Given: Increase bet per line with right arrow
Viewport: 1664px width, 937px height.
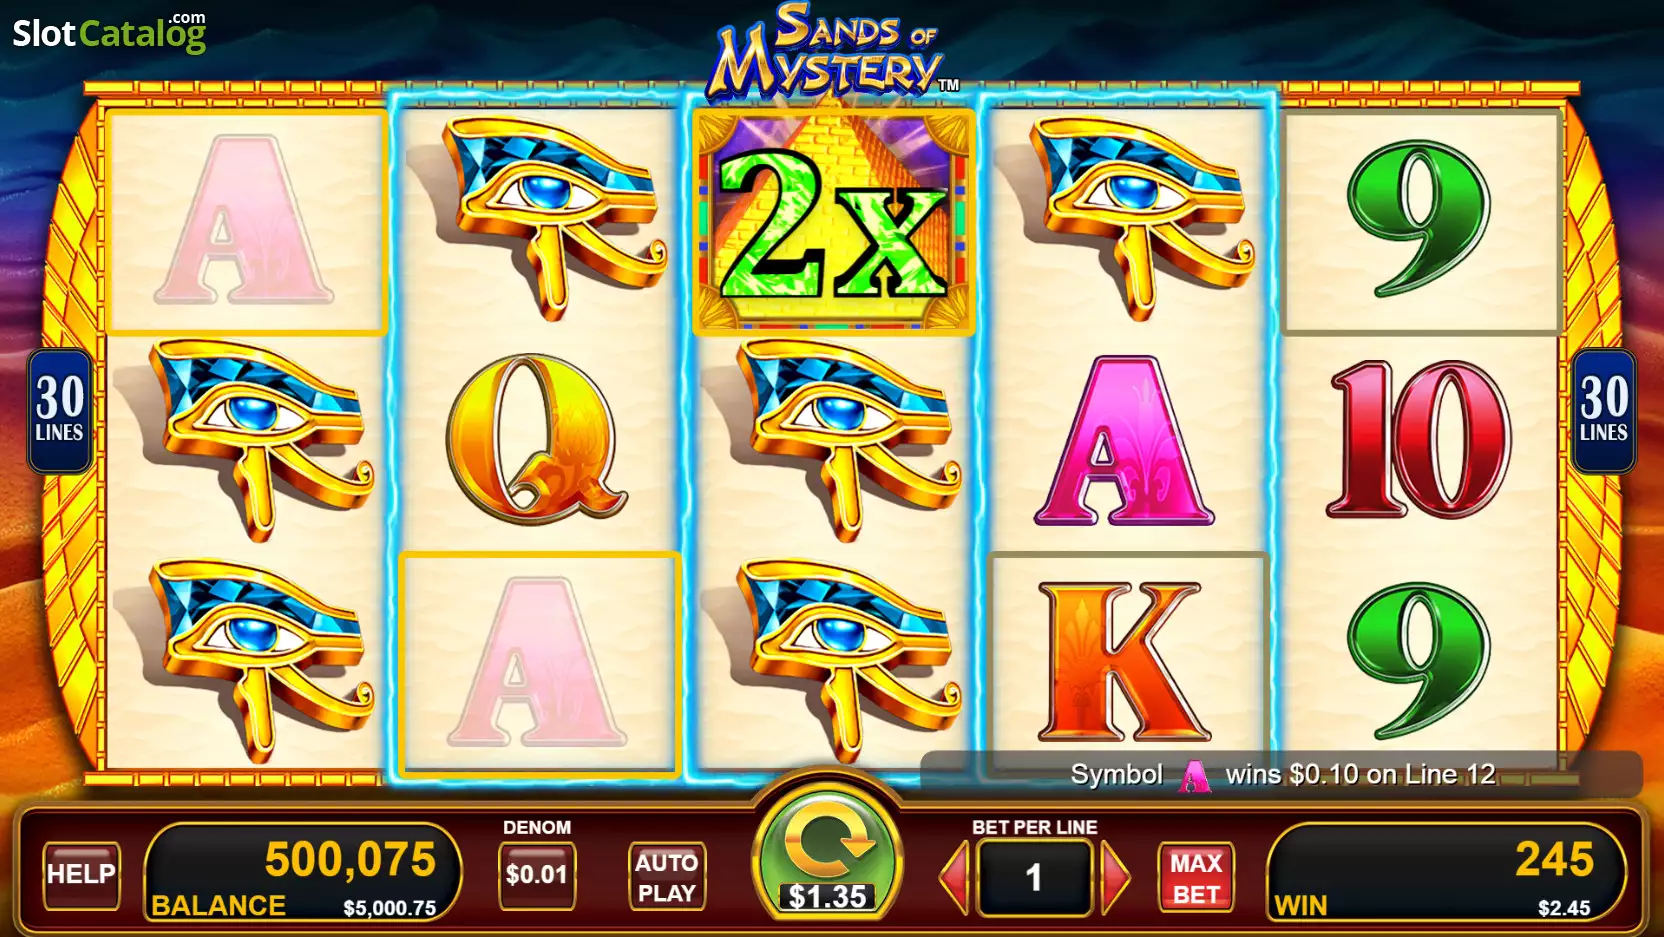Looking at the screenshot, I should 1114,877.
